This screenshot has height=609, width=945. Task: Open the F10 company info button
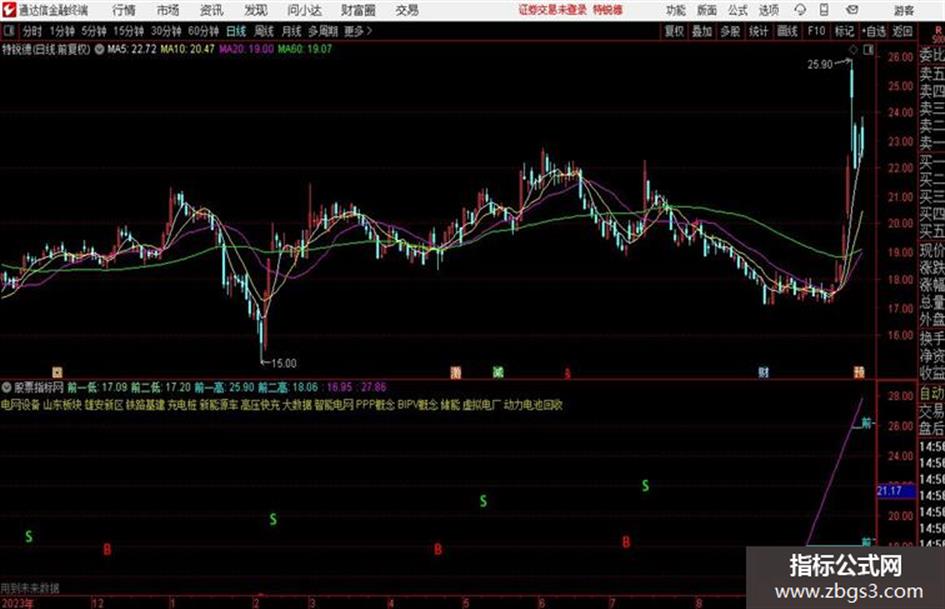tap(816, 31)
